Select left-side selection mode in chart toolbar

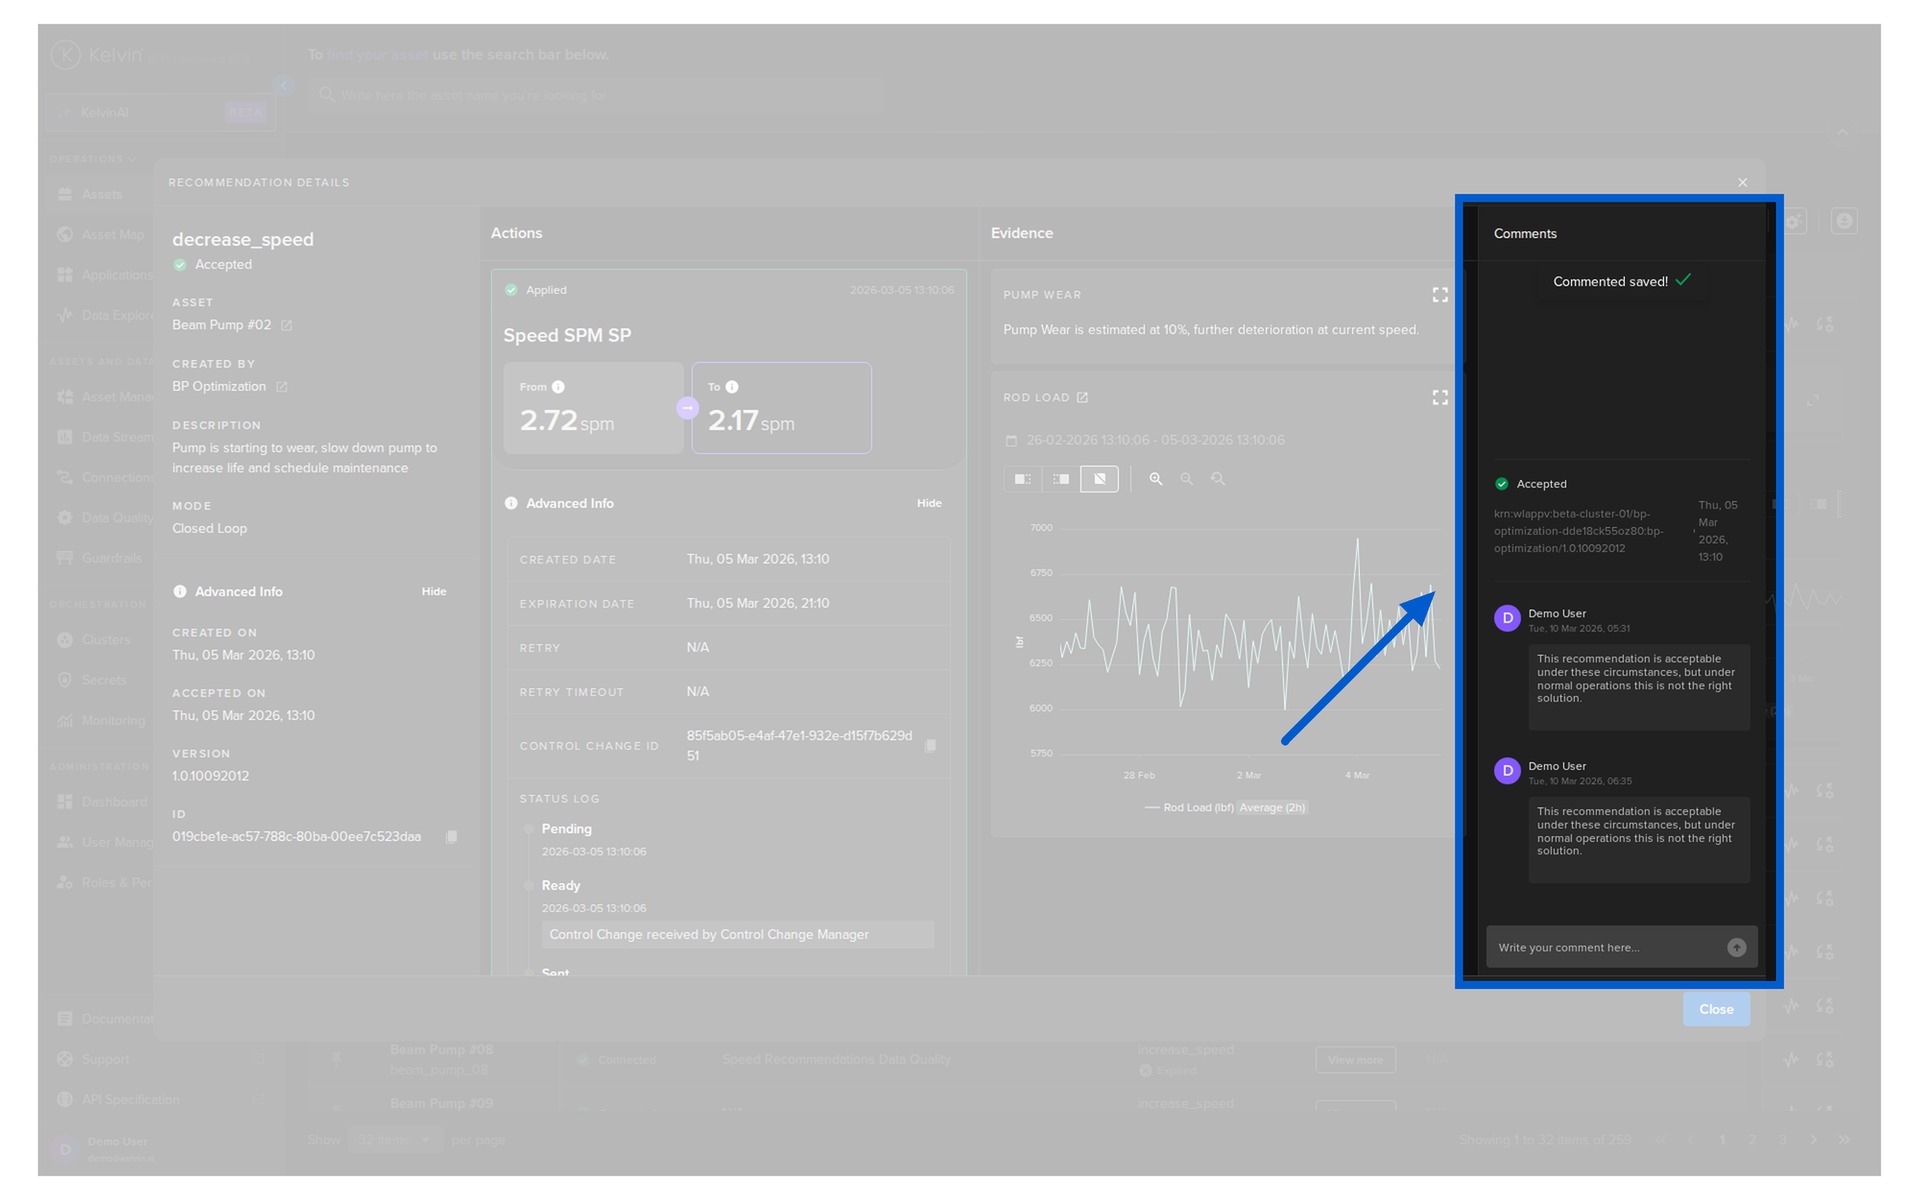[1022, 479]
